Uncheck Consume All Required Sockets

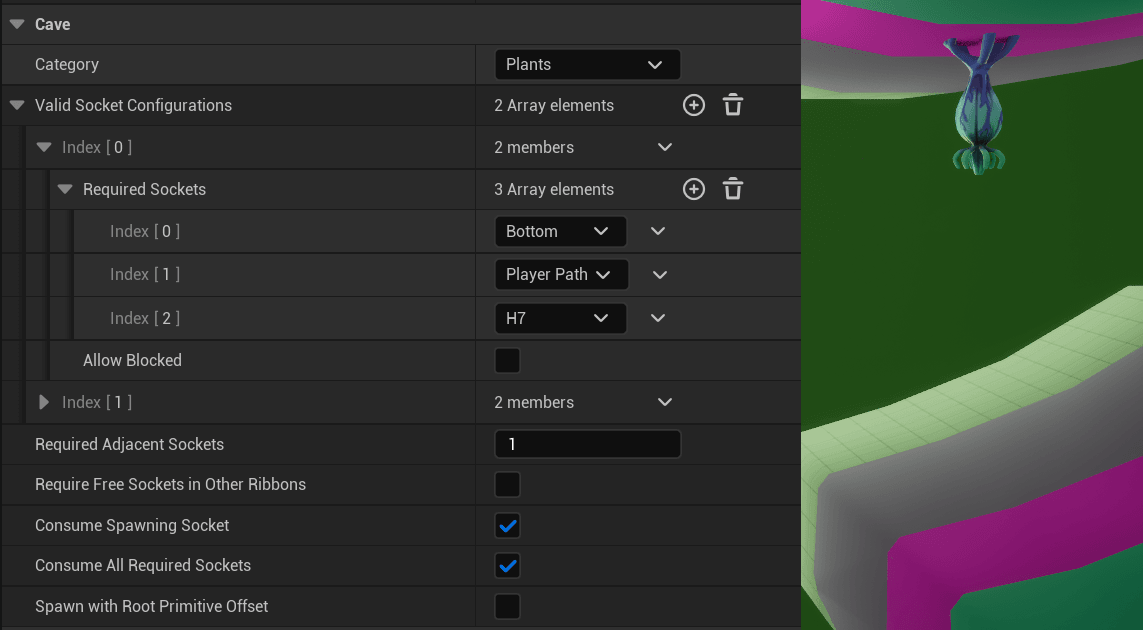coord(507,565)
